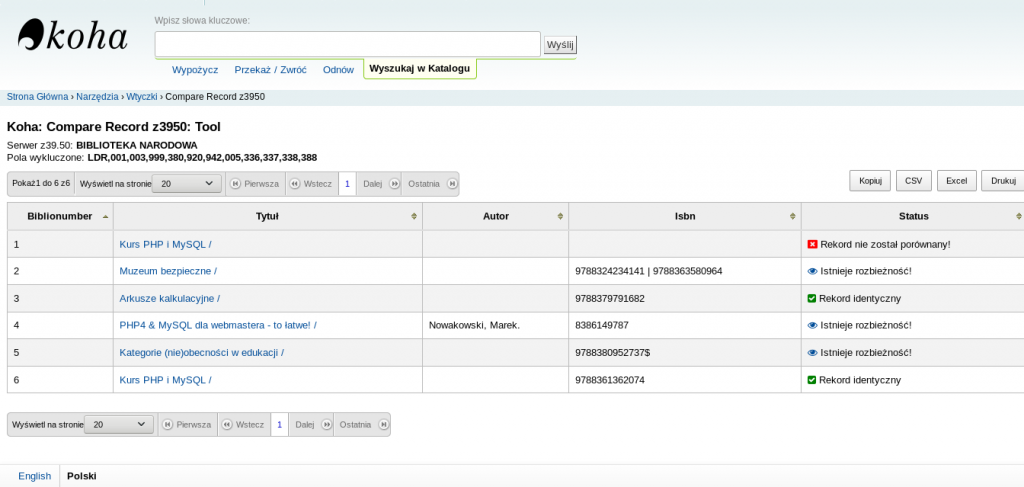The height and width of the screenshot is (487, 1024).
Task: Click the red X status icon in row 1
Action: (x=812, y=244)
